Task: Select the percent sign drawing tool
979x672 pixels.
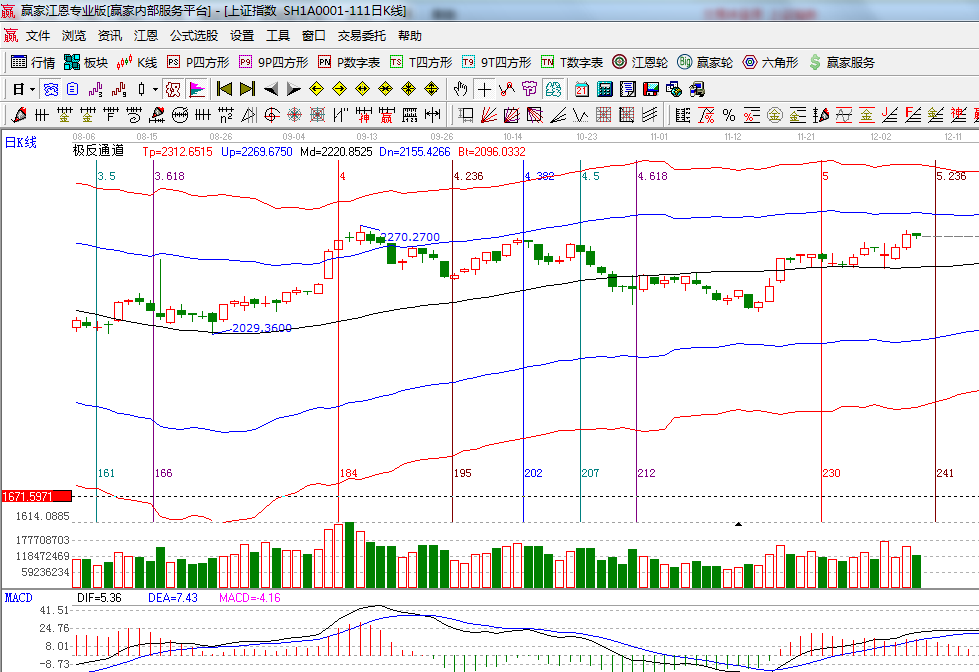Action: pos(728,115)
